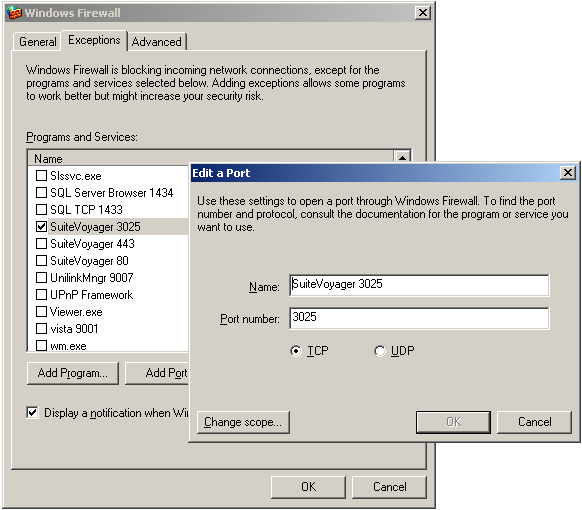Close the Windows Firewall window
Viewport: 582px width, 510px height.
423,13
